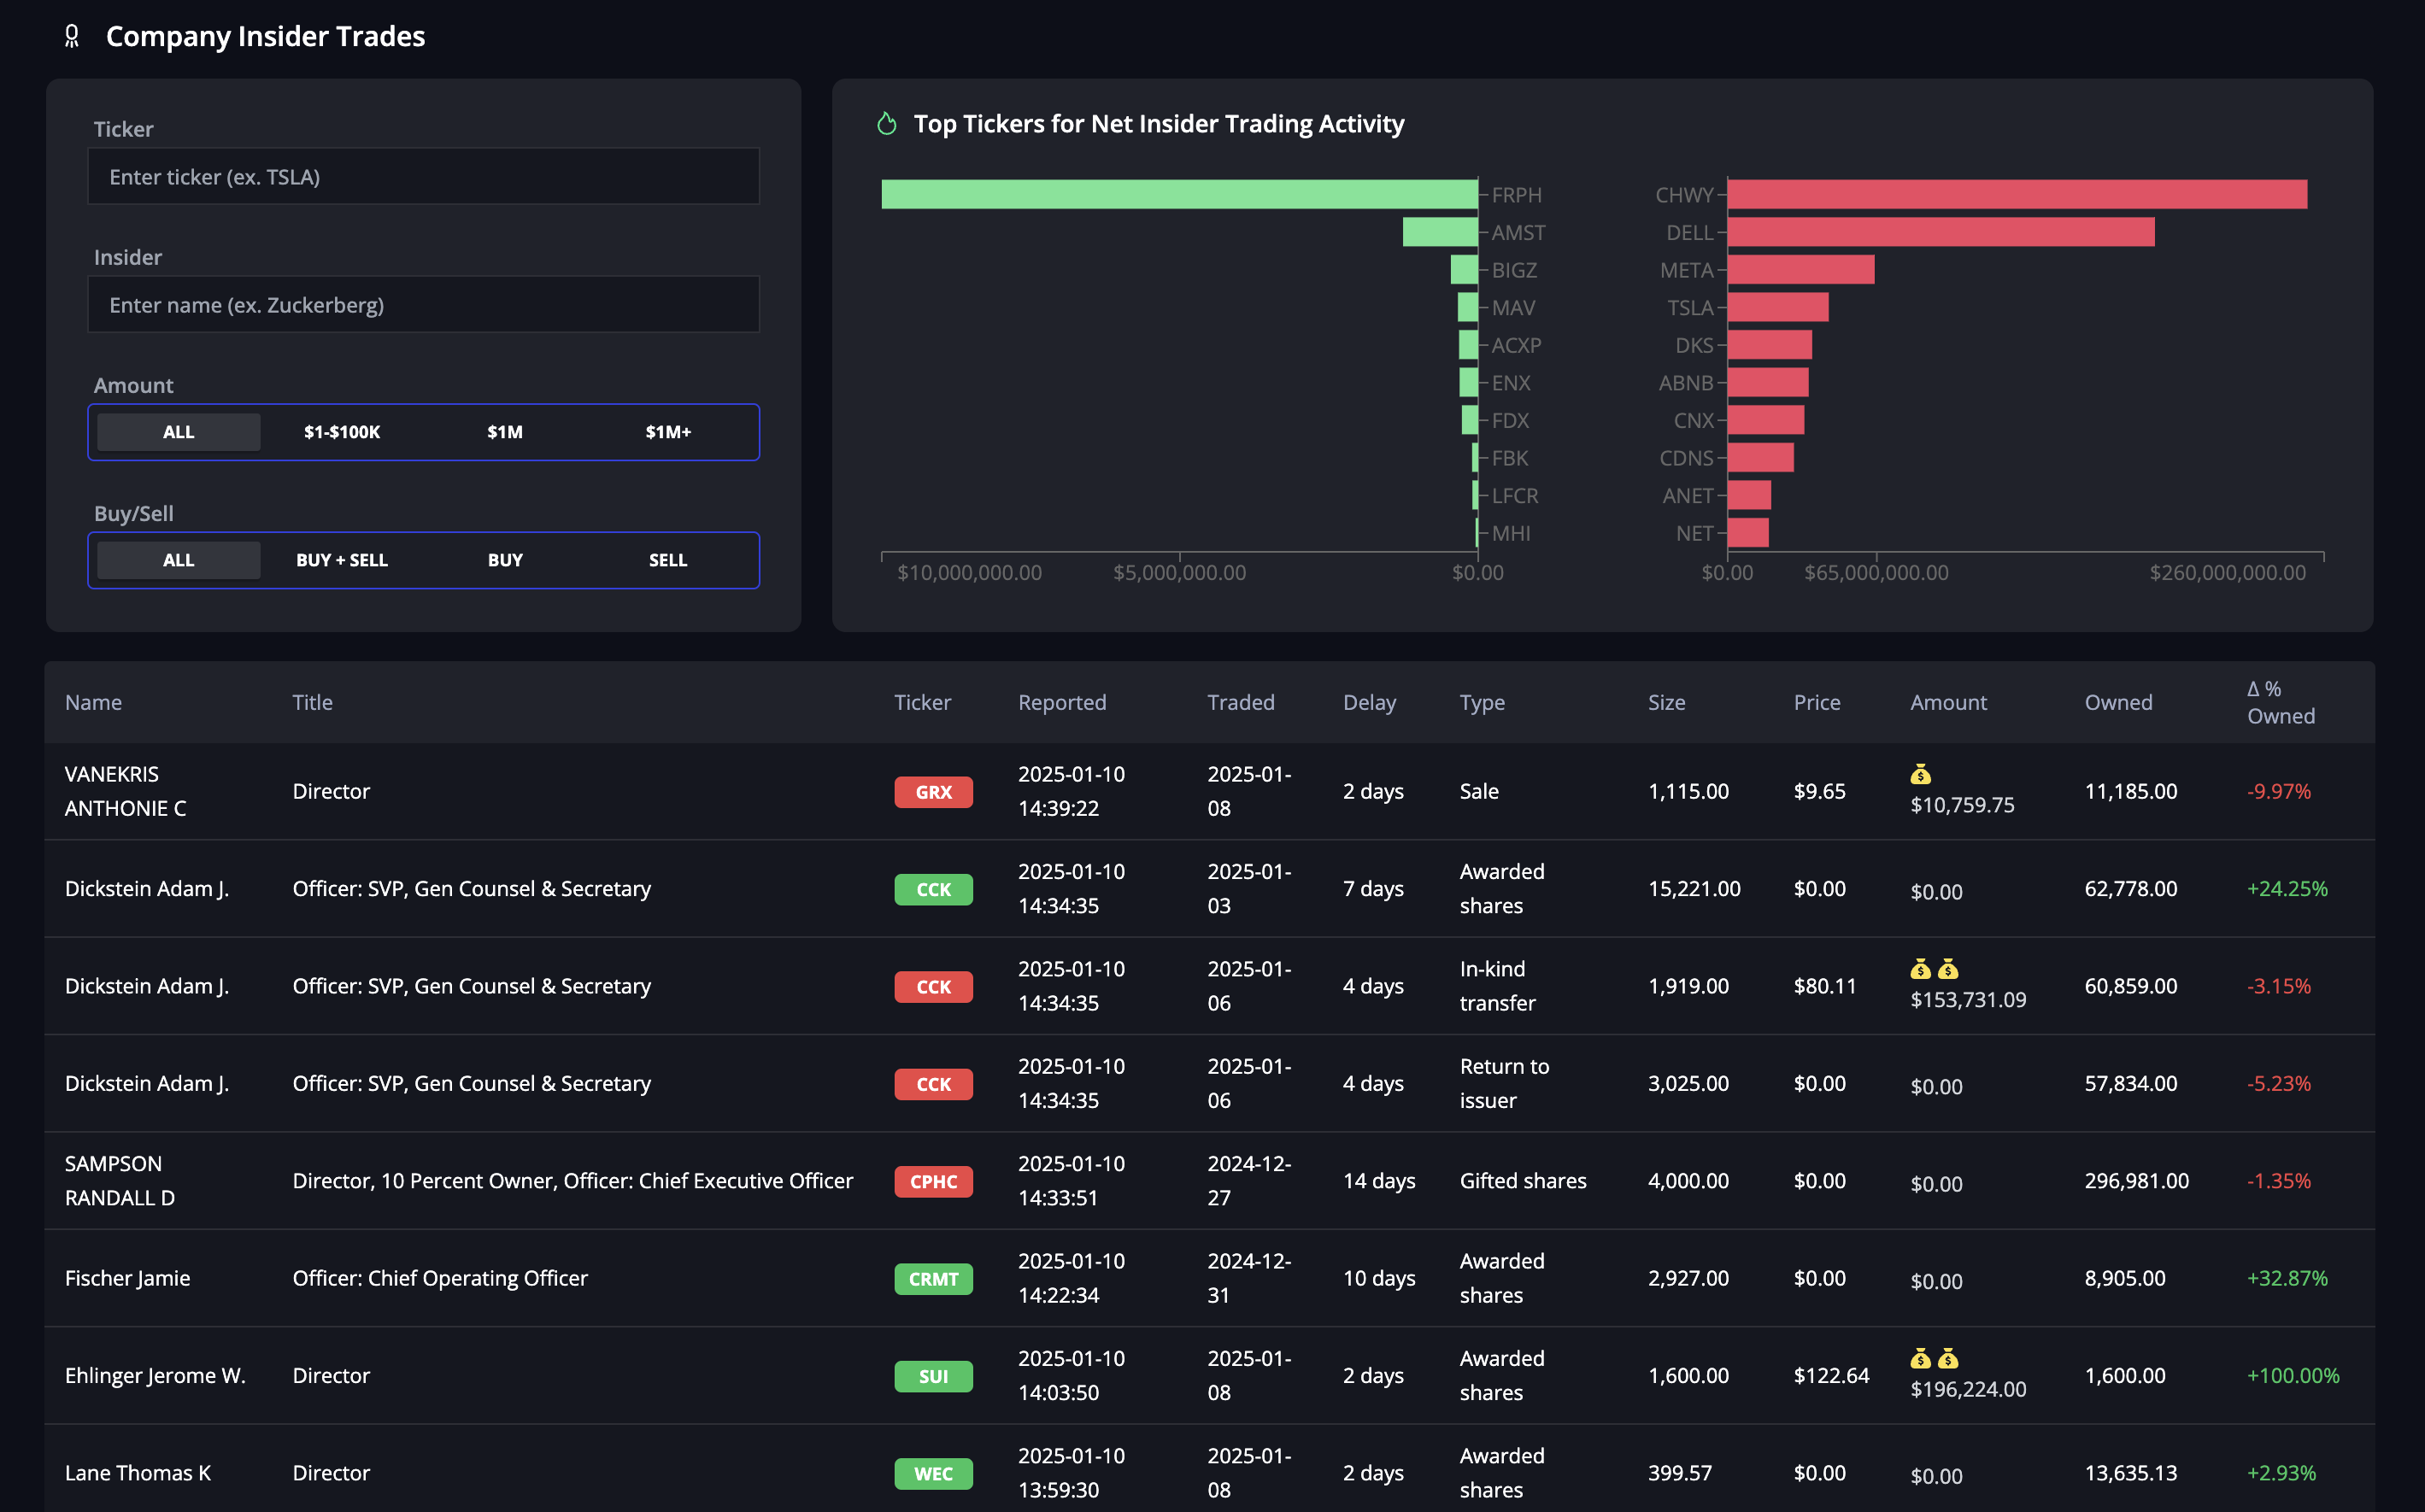This screenshot has height=1512, width=2425.
Task: Filter trades by BUY only
Action: coord(505,560)
